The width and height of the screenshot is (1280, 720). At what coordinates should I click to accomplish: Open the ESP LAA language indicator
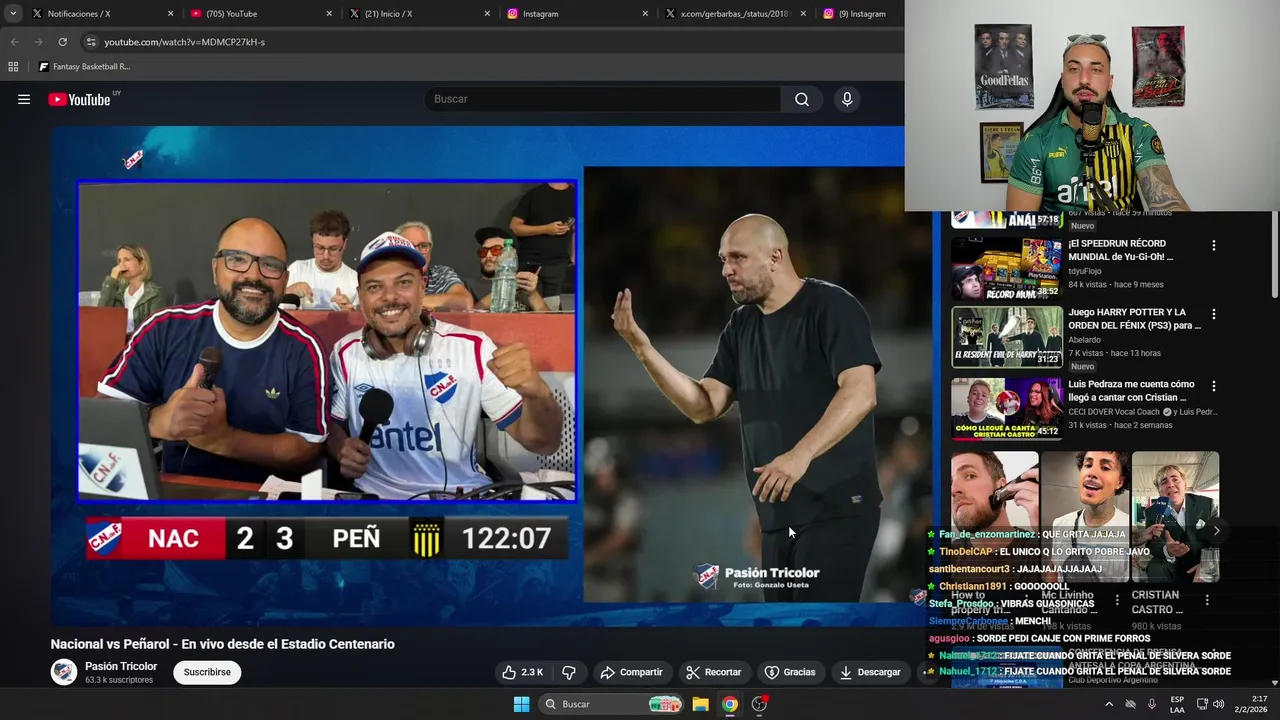1177,704
